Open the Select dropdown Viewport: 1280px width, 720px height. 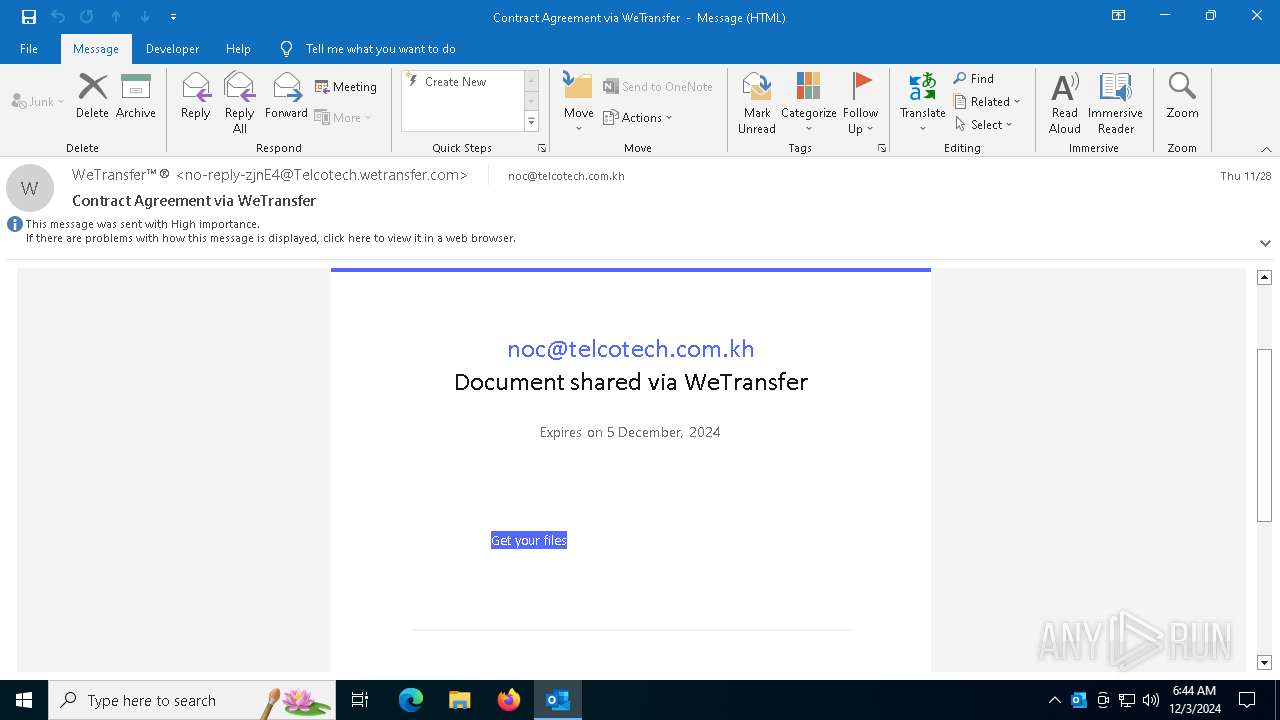(x=984, y=125)
